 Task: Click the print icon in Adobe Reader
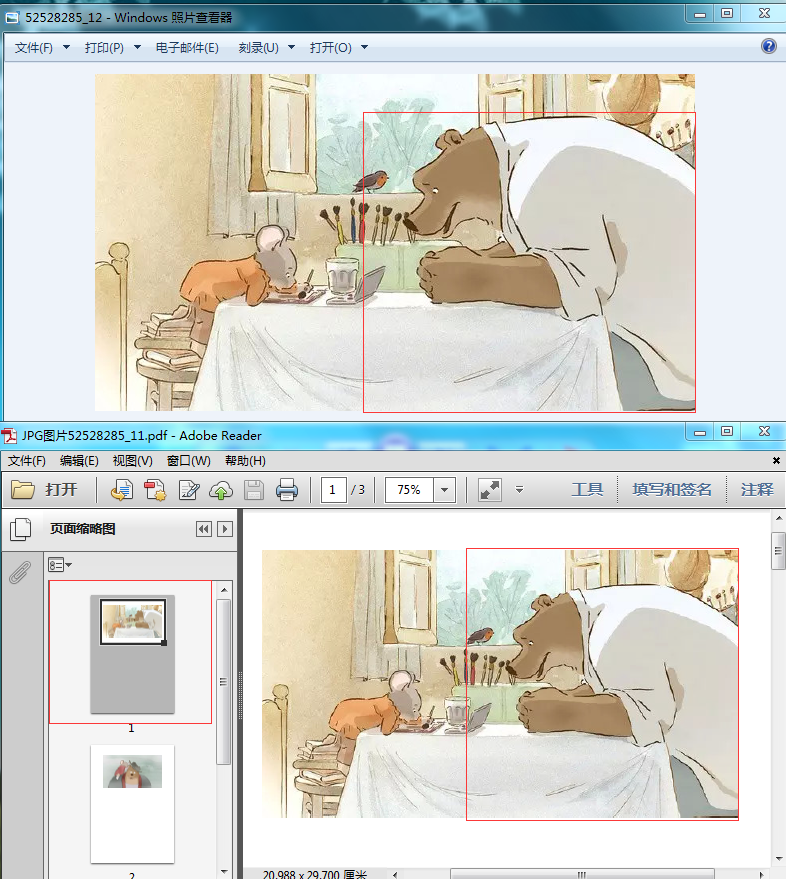click(287, 490)
